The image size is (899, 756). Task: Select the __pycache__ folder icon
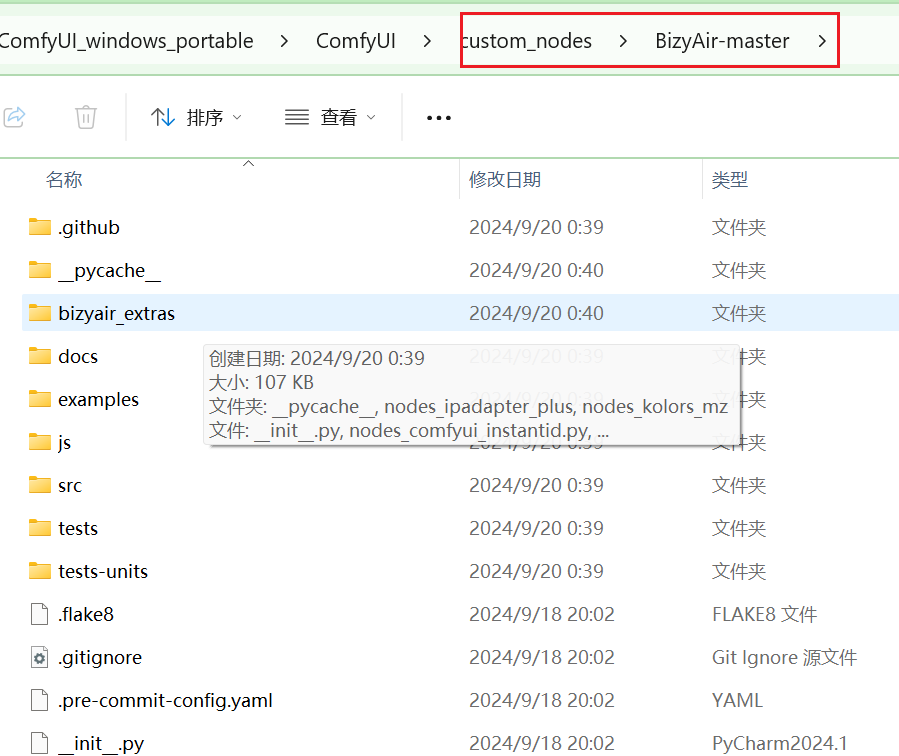(40, 270)
